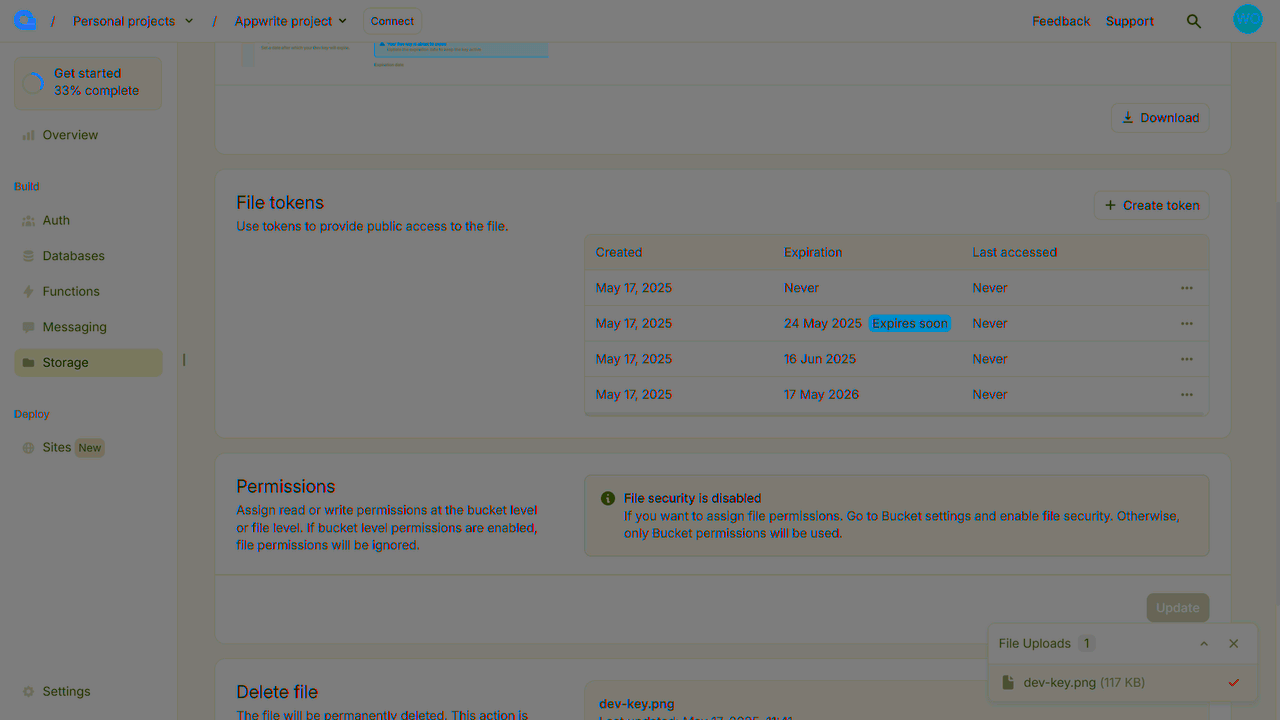Click the Connect button

click(x=392, y=21)
